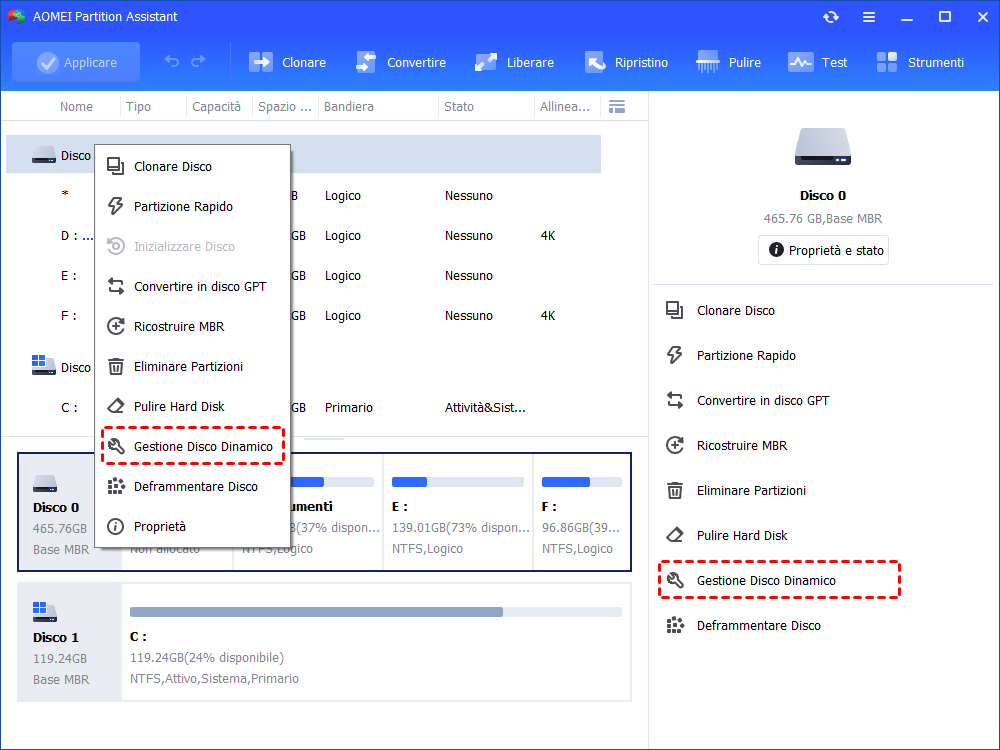Choose Gestione Disco Dinamico in context menu

click(192, 446)
